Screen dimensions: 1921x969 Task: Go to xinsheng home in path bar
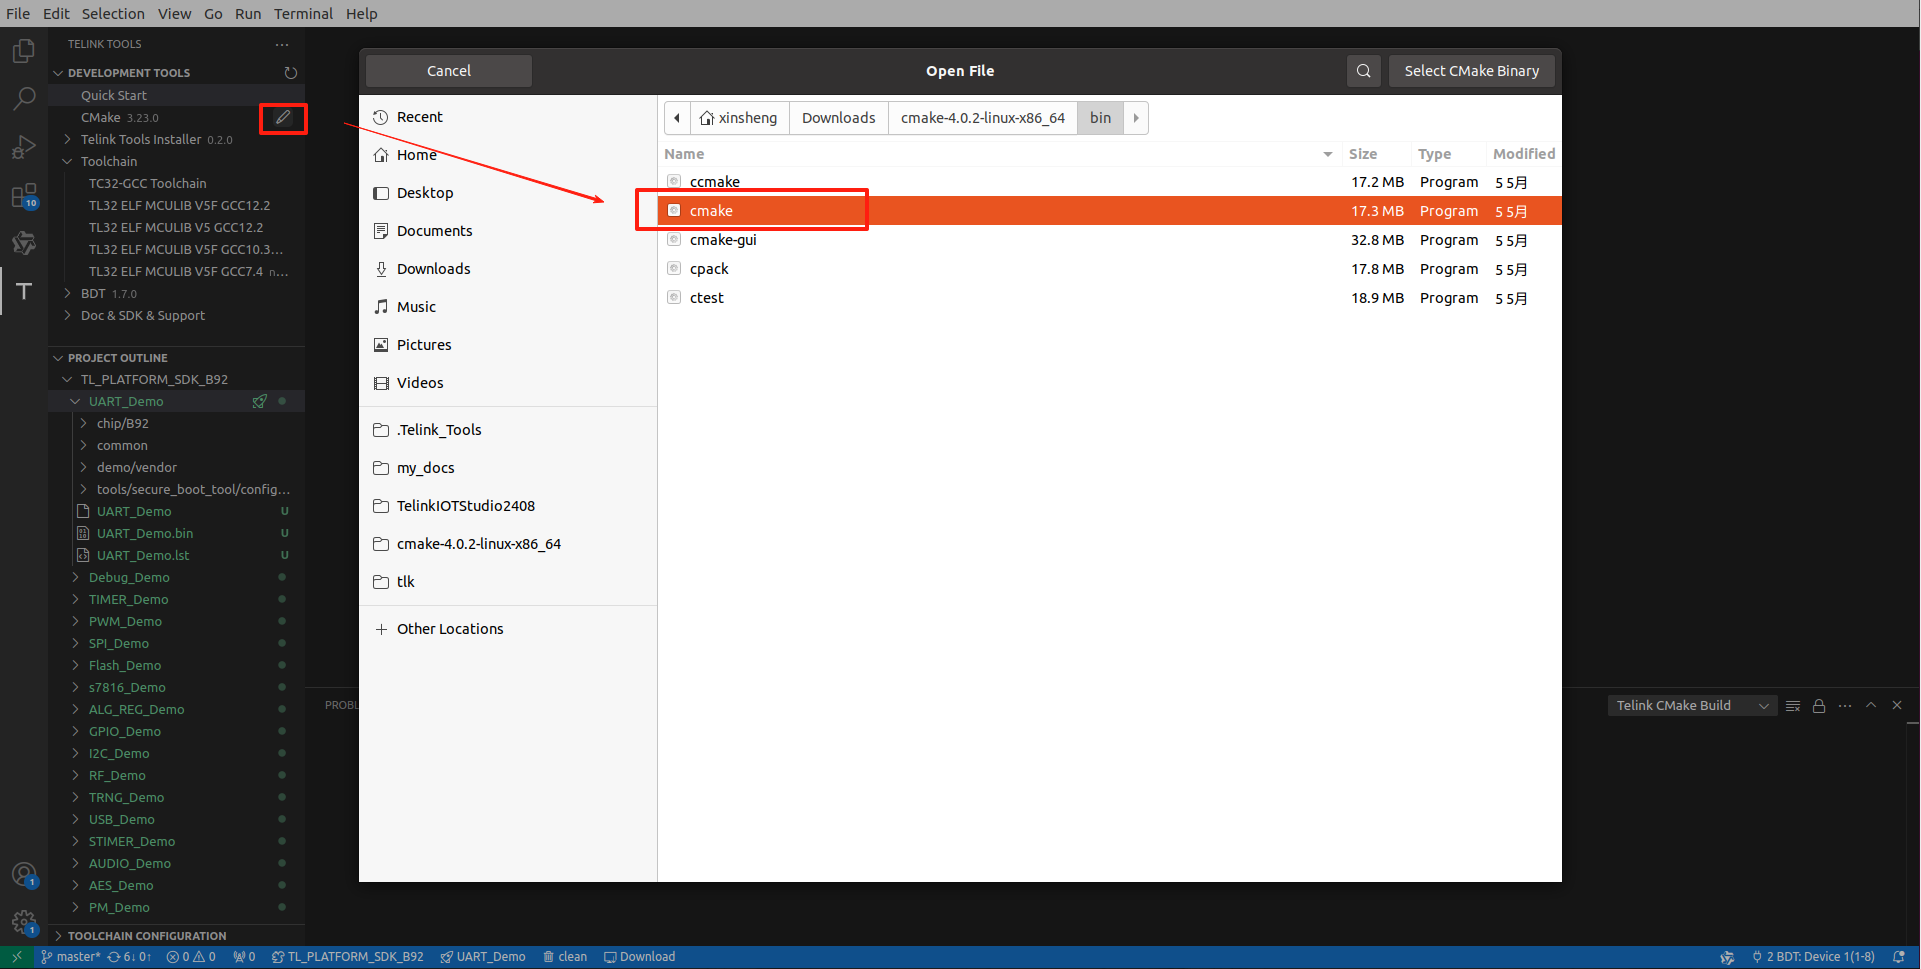(x=739, y=118)
